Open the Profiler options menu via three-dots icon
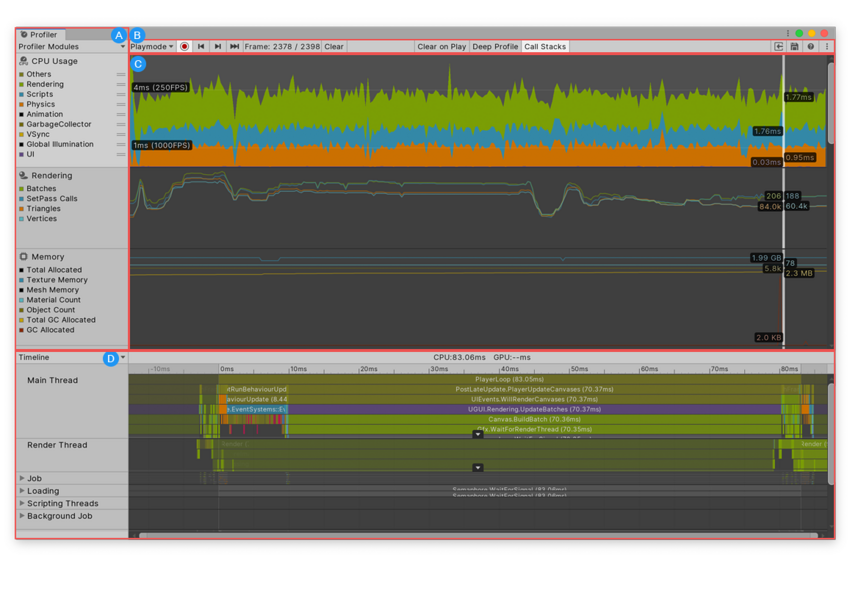The height and width of the screenshot is (604, 850). coord(827,46)
